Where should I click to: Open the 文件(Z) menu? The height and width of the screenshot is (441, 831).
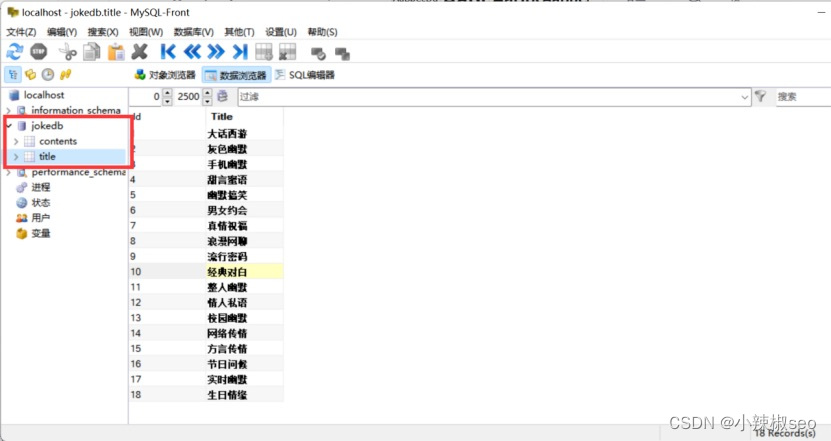pyautogui.click(x=21, y=32)
